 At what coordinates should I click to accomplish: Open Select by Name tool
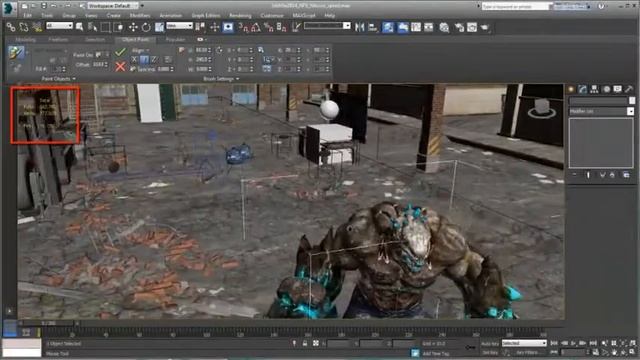[x=93, y=27]
